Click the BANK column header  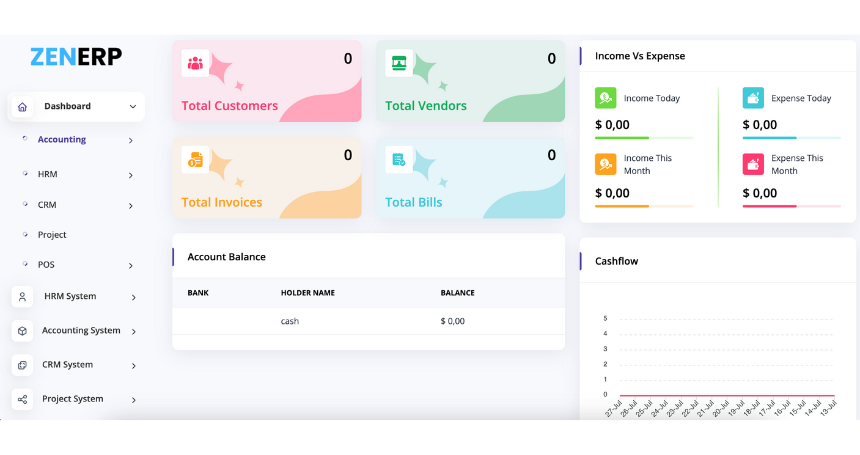coord(198,293)
